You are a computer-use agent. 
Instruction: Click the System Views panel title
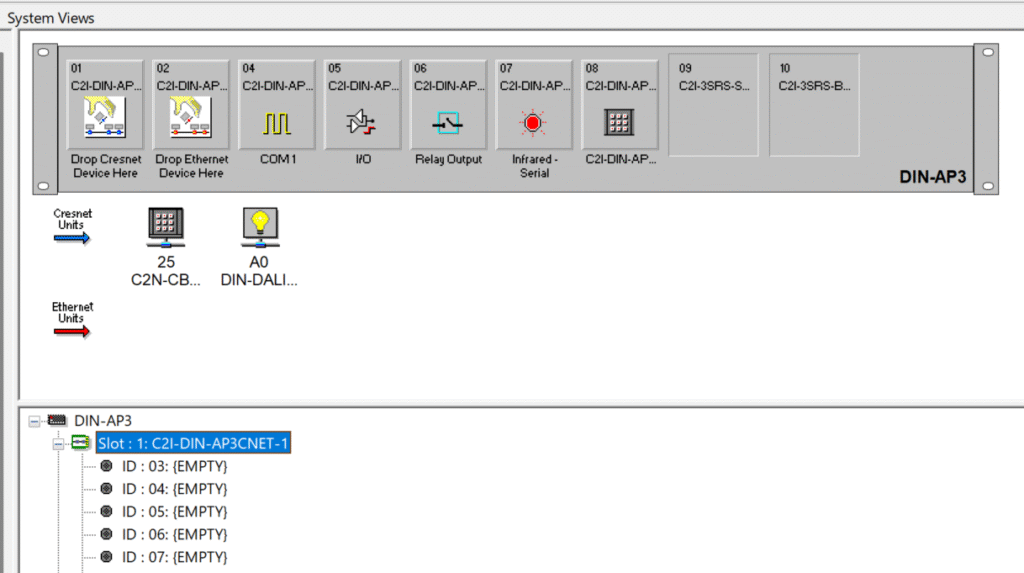51,18
